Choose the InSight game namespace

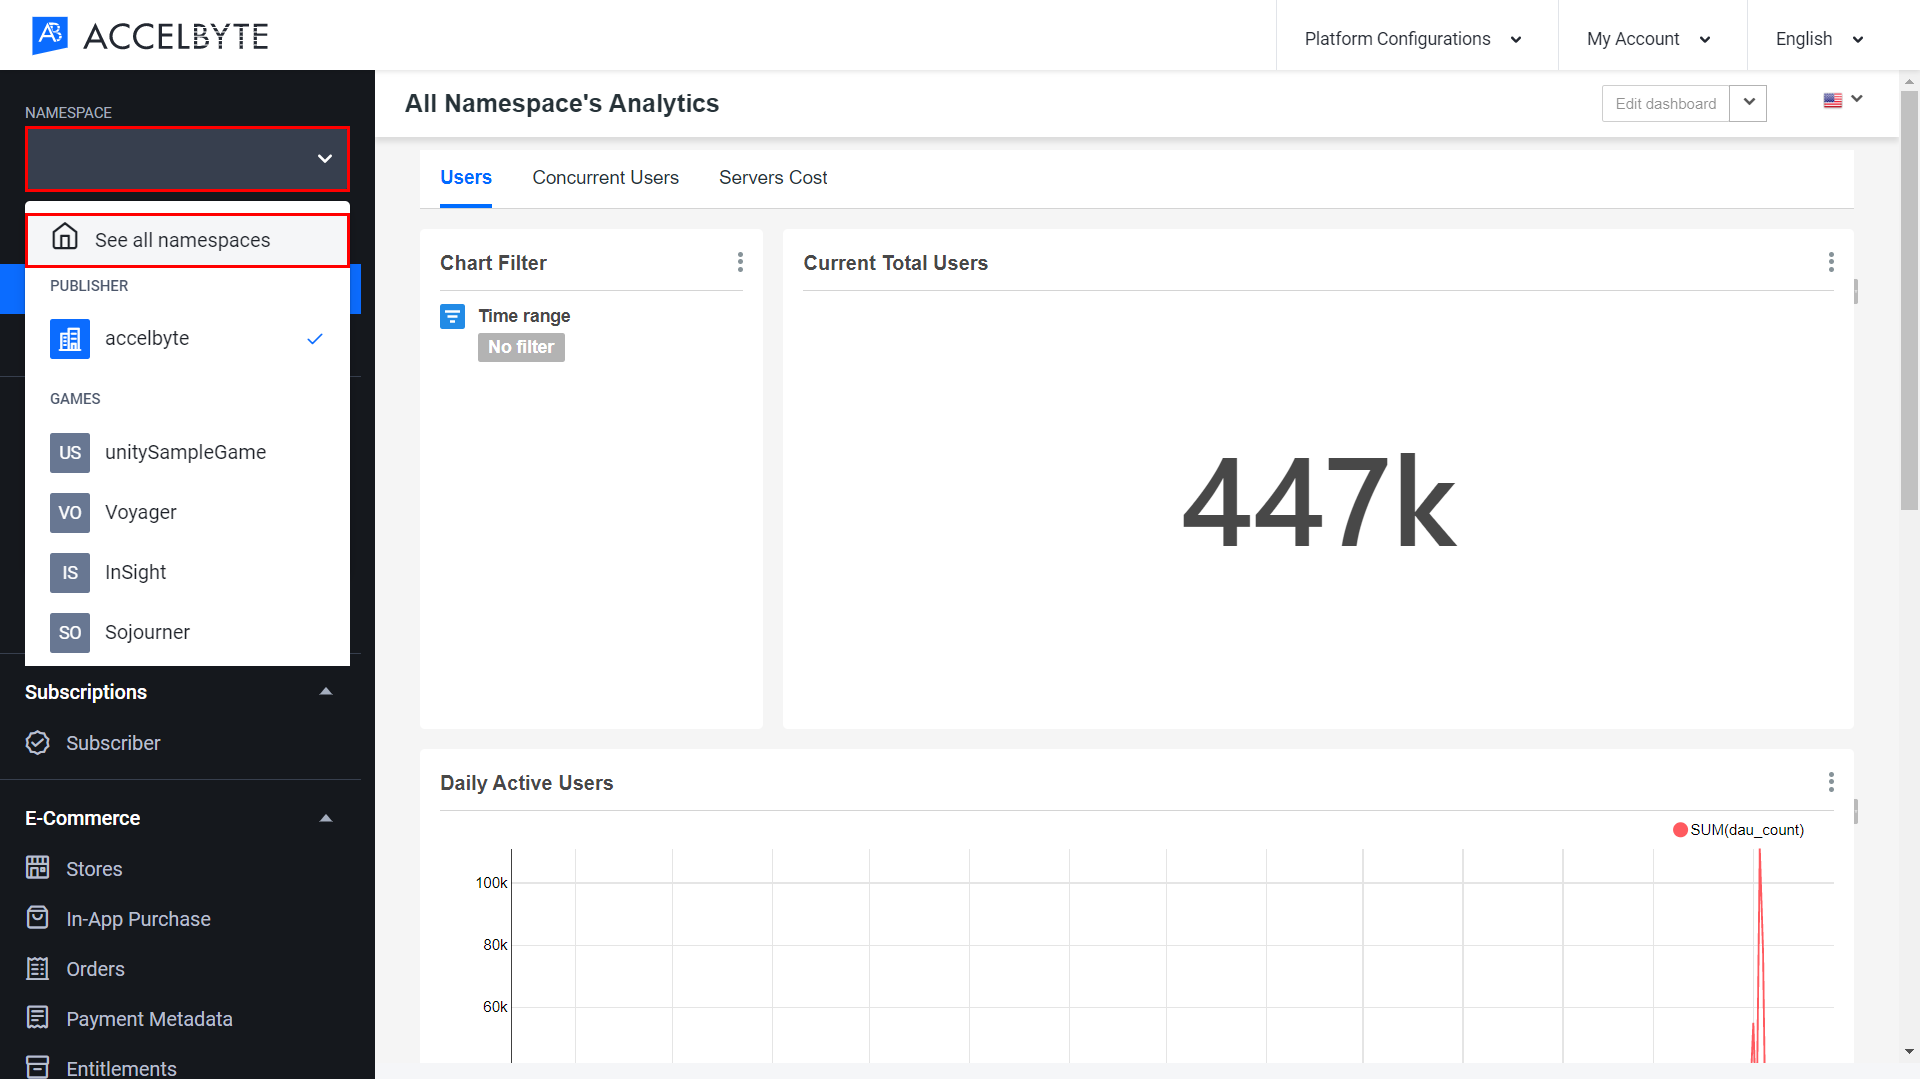187,573
